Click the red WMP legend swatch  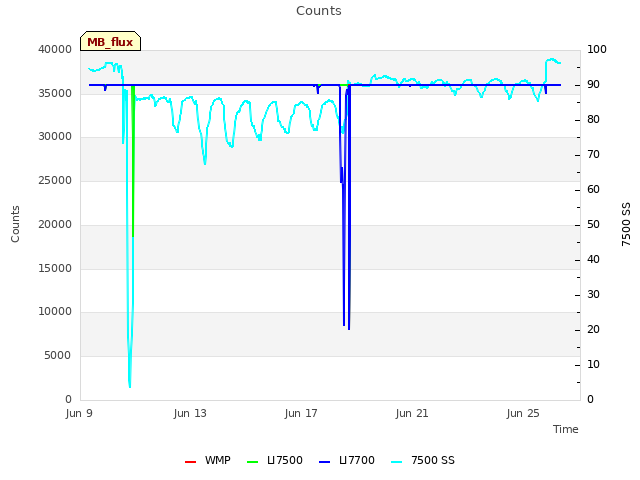[191, 462]
